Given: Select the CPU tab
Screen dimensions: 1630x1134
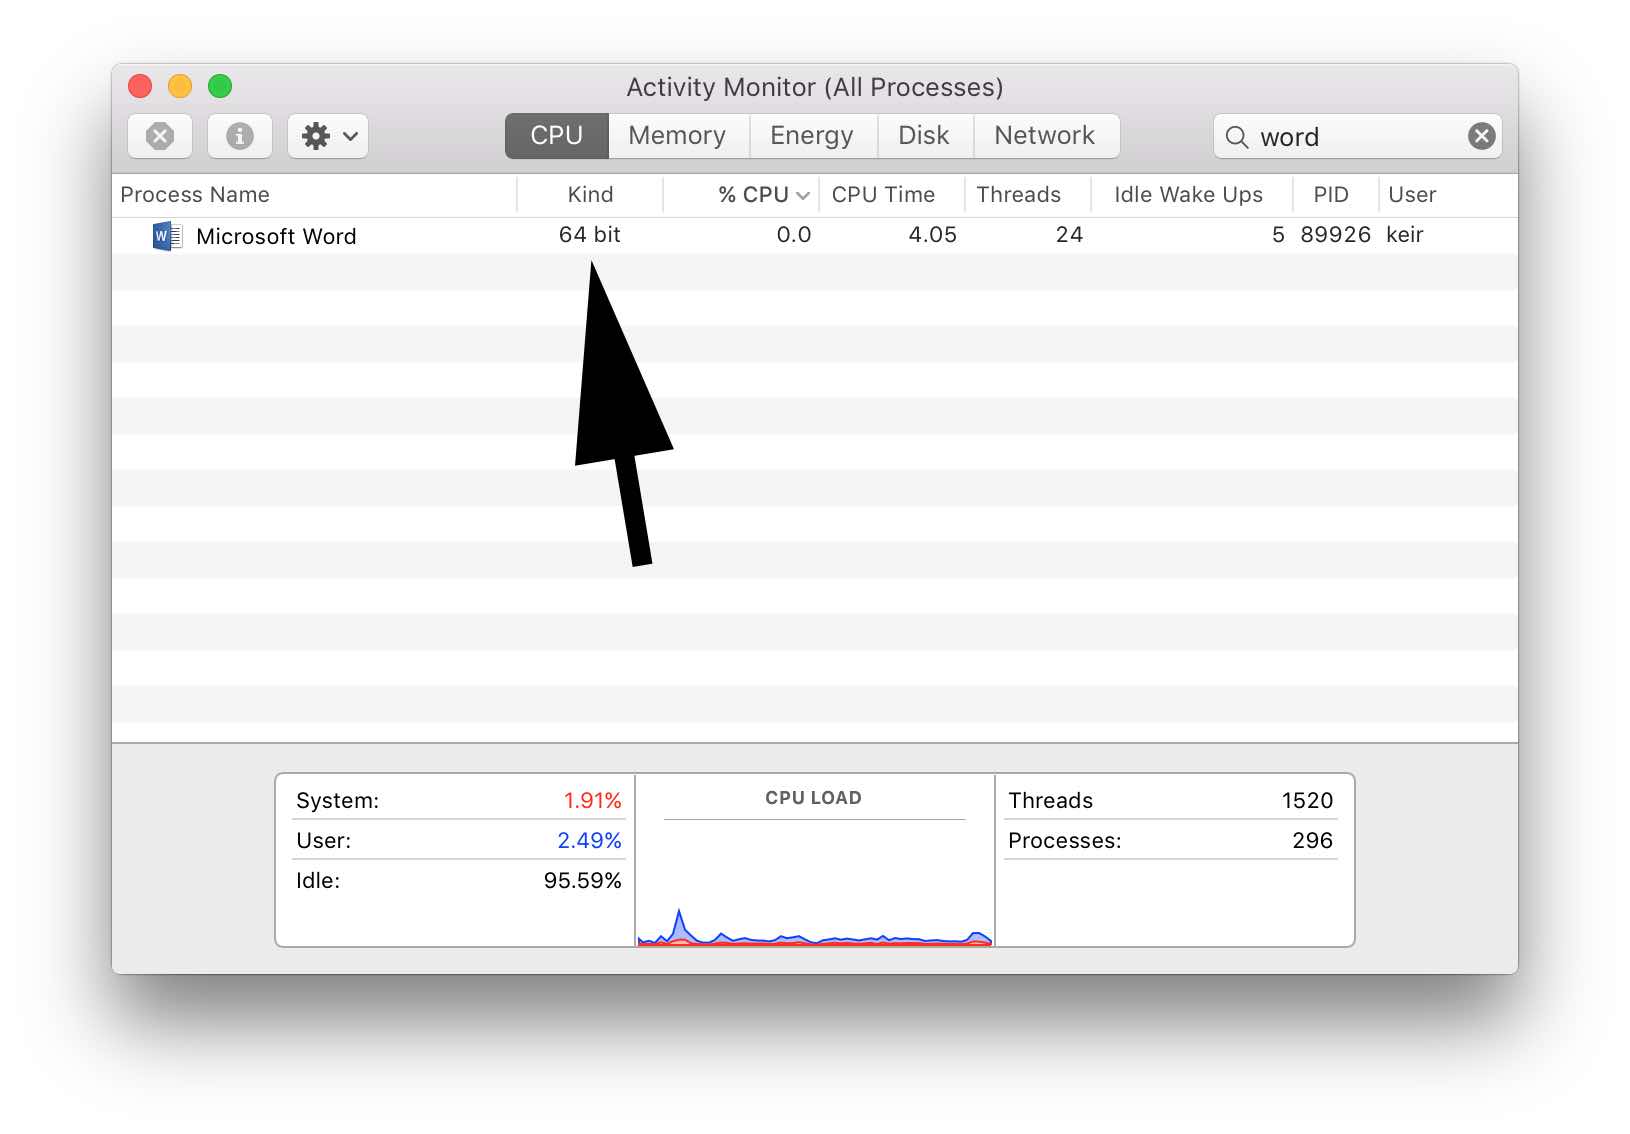Looking at the screenshot, I should 556,136.
